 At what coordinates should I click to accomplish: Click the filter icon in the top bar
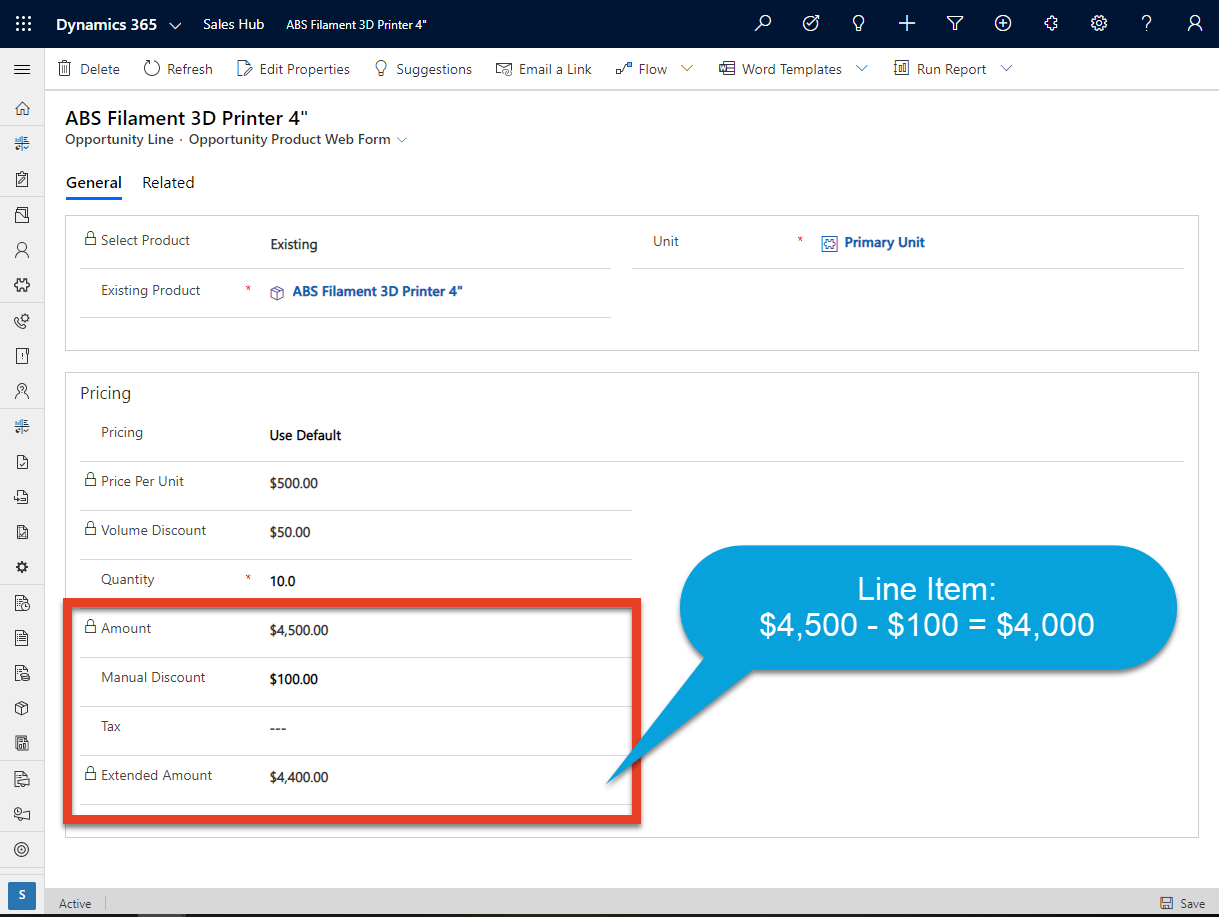(x=954, y=23)
